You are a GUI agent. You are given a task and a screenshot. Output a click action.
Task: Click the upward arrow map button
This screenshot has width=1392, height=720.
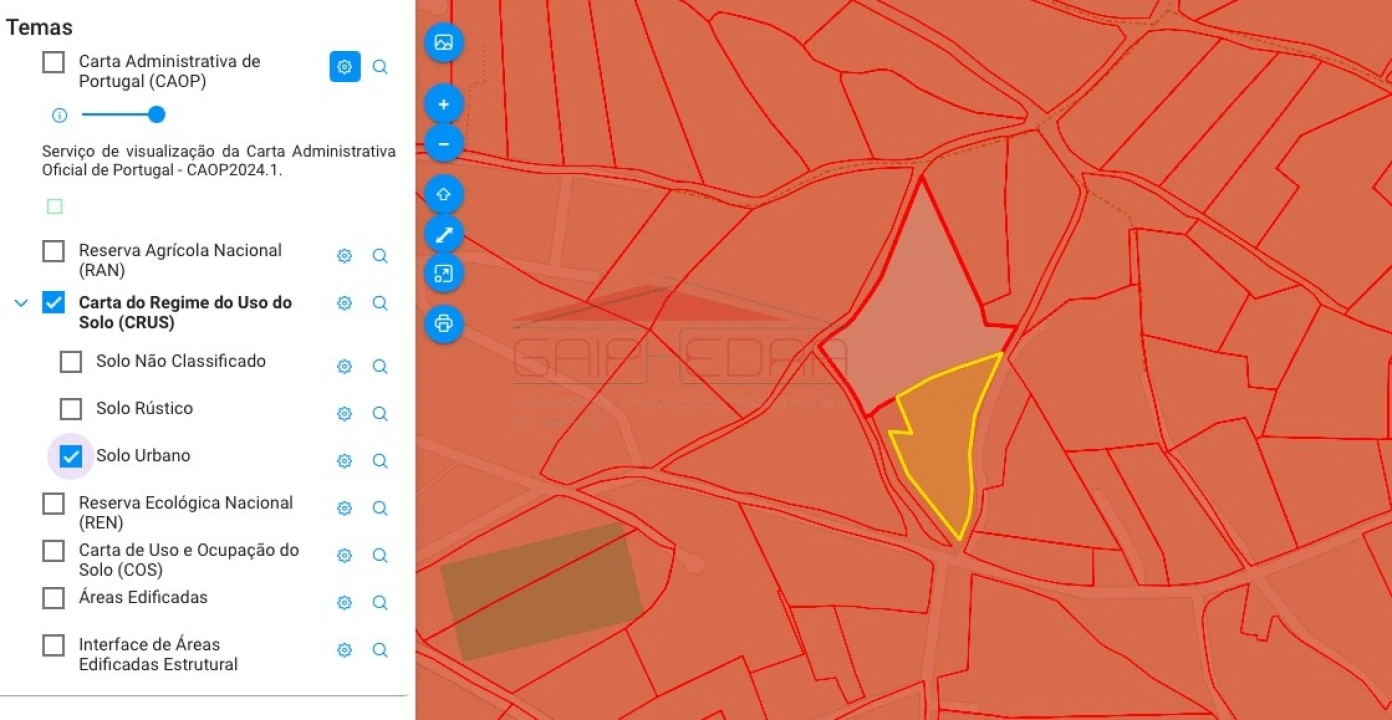(x=444, y=194)
